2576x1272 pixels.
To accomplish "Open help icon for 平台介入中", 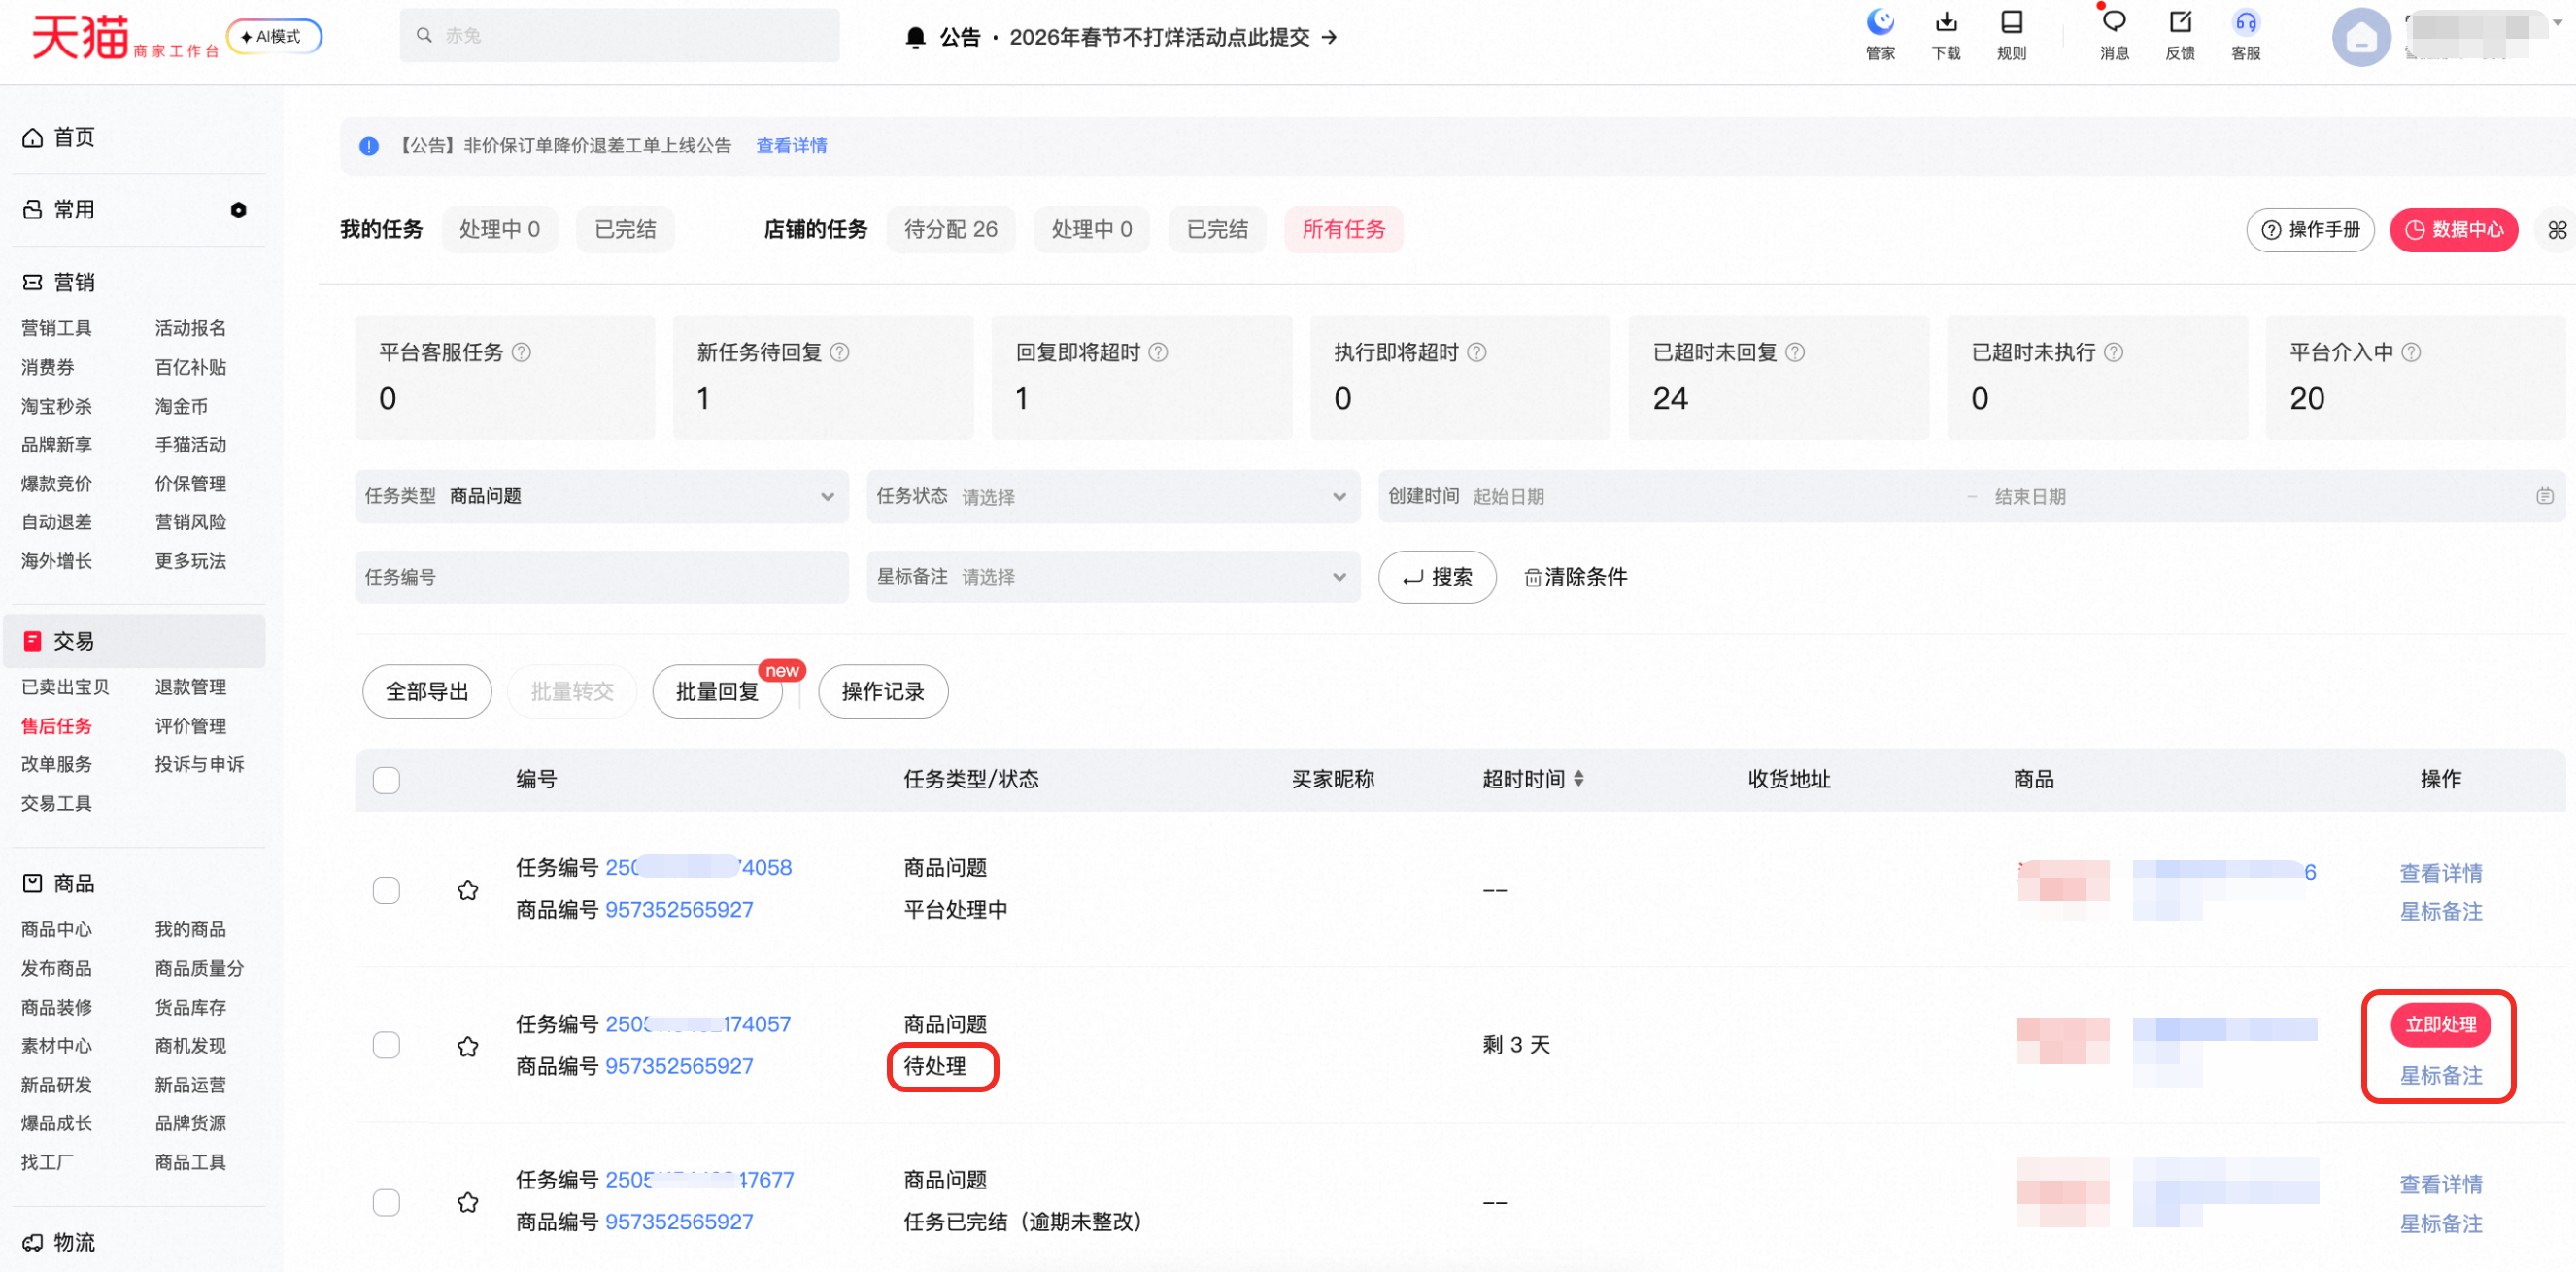I will pyautogui.click(x=2411, y=352).
